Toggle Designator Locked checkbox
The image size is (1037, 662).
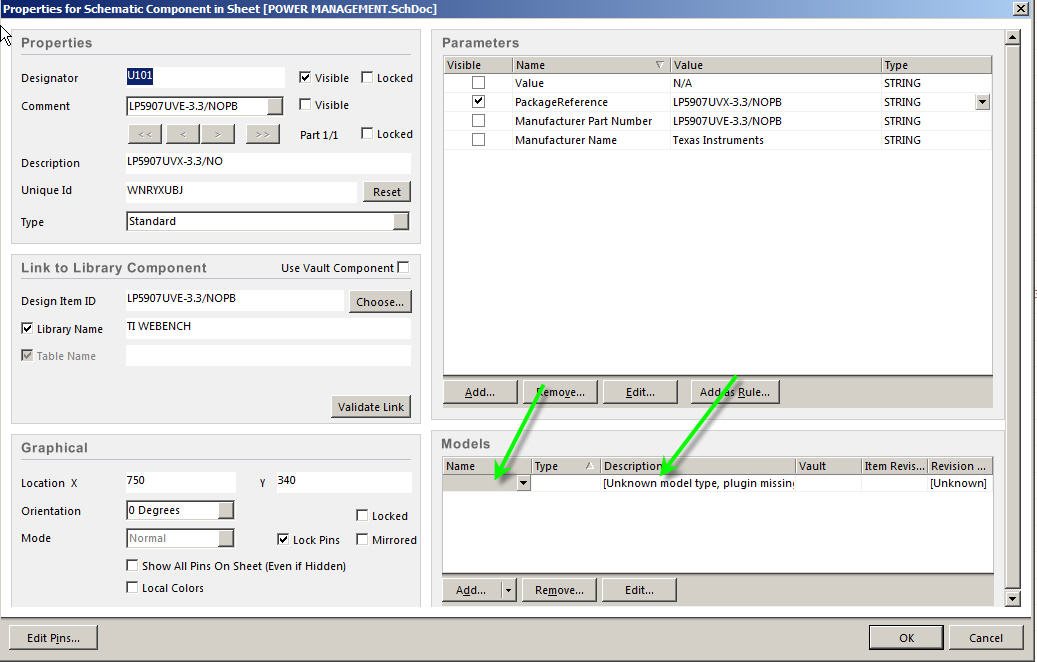pos(367,77)
